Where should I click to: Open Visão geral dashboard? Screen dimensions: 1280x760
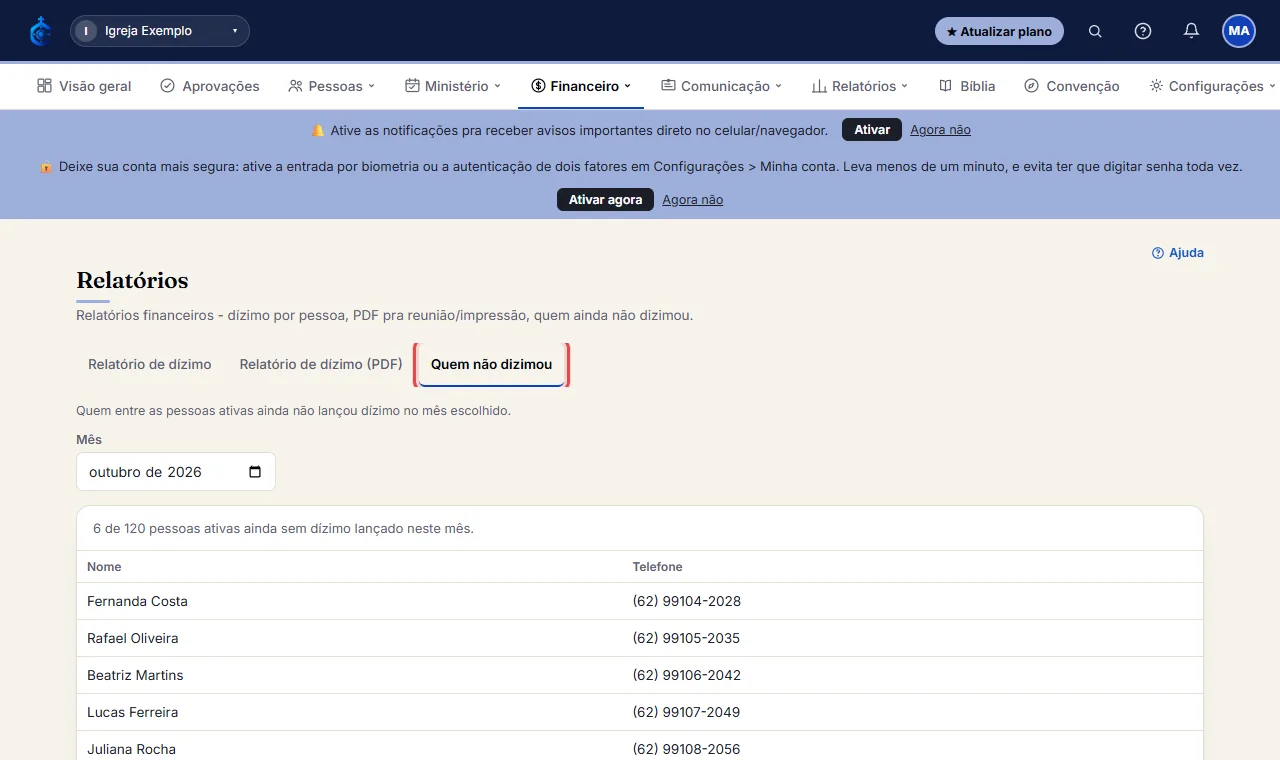pos(84,86)
